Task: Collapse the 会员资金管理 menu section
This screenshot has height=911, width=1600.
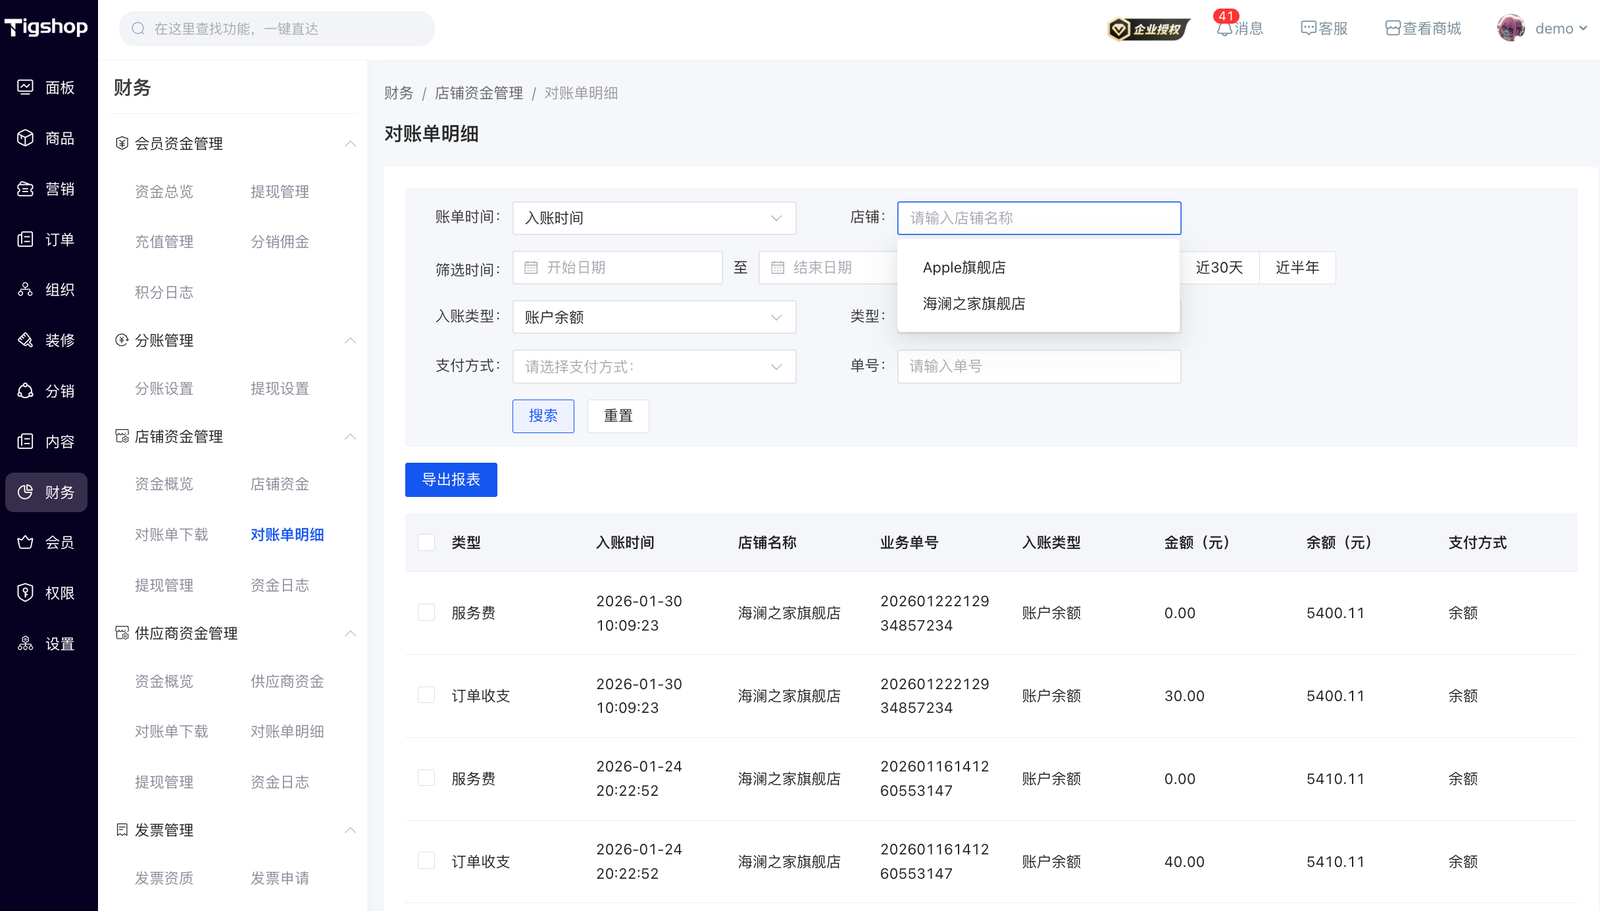Action: pos(350,144)
